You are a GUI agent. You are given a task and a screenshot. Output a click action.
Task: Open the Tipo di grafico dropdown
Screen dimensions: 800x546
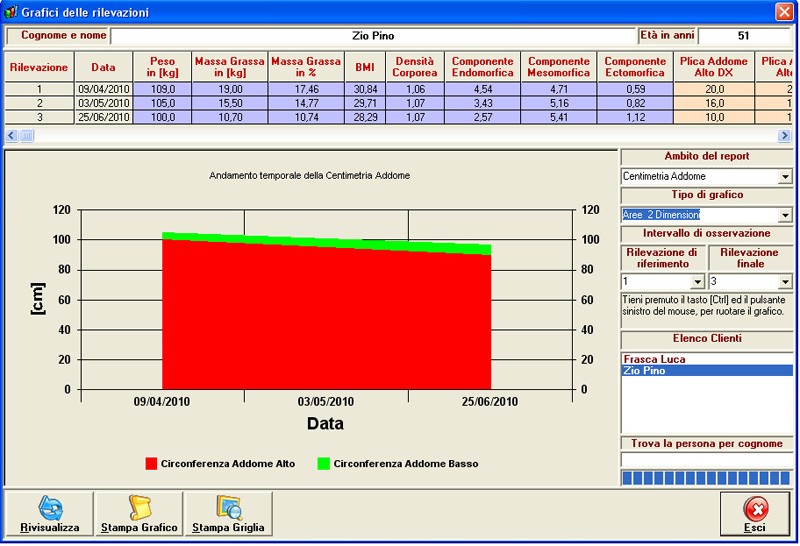pyautogui.click(x=785, y=215)
